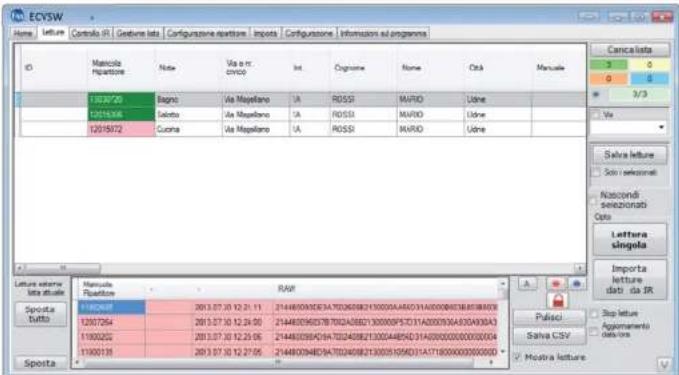
Task: Click the green counter swatch
Action: 609,65
